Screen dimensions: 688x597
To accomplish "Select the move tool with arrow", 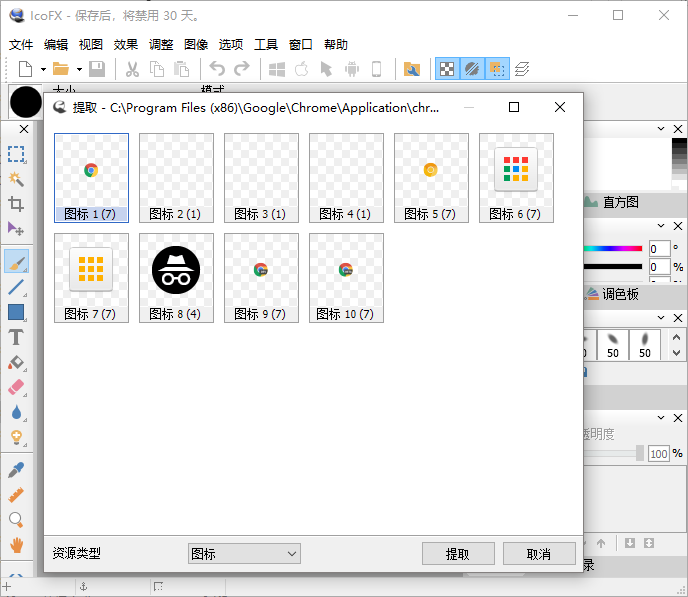I will pos(16,229).
